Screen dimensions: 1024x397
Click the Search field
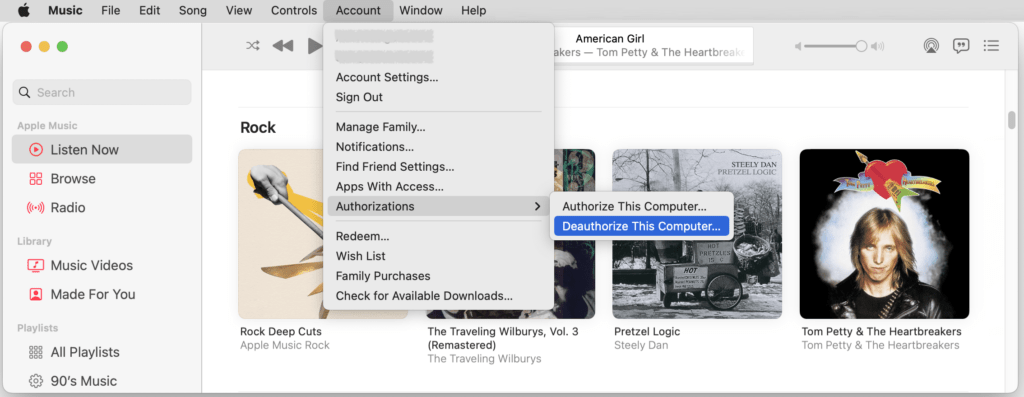pos(102,92)
